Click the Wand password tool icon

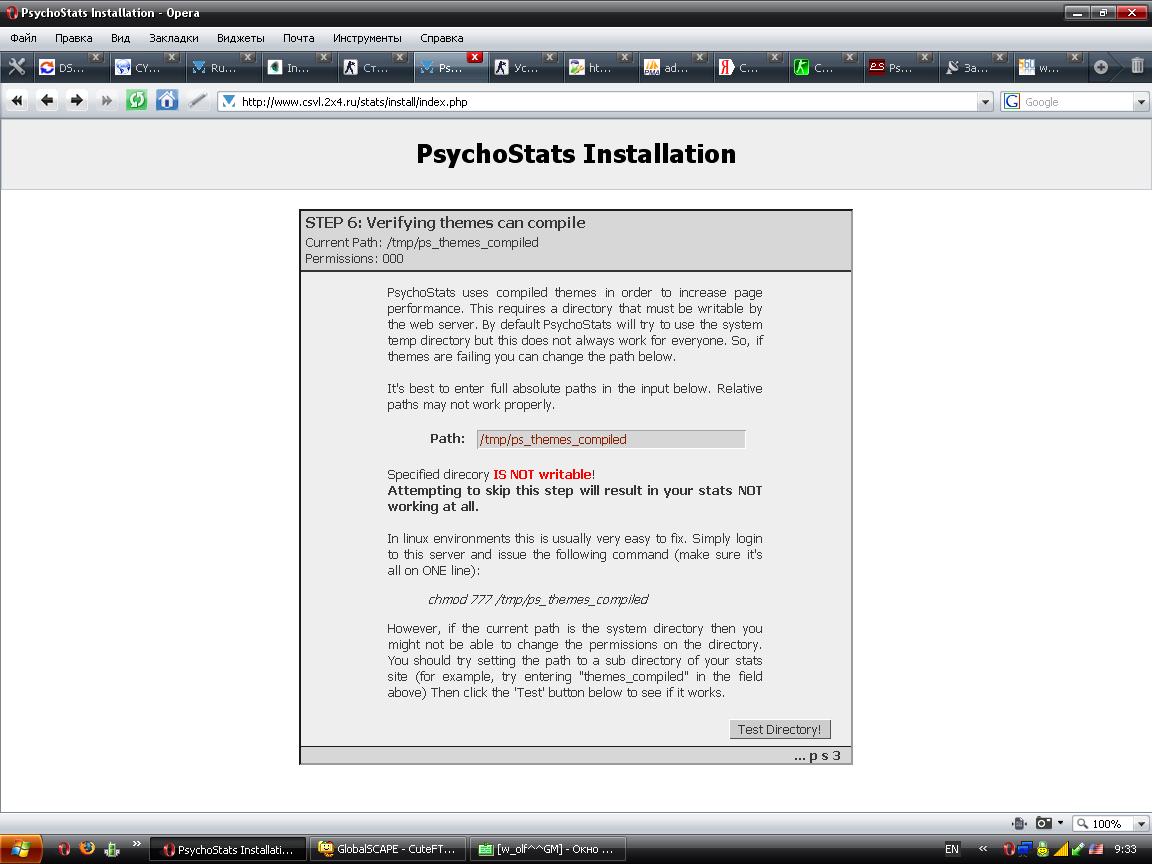coord(197,101)
